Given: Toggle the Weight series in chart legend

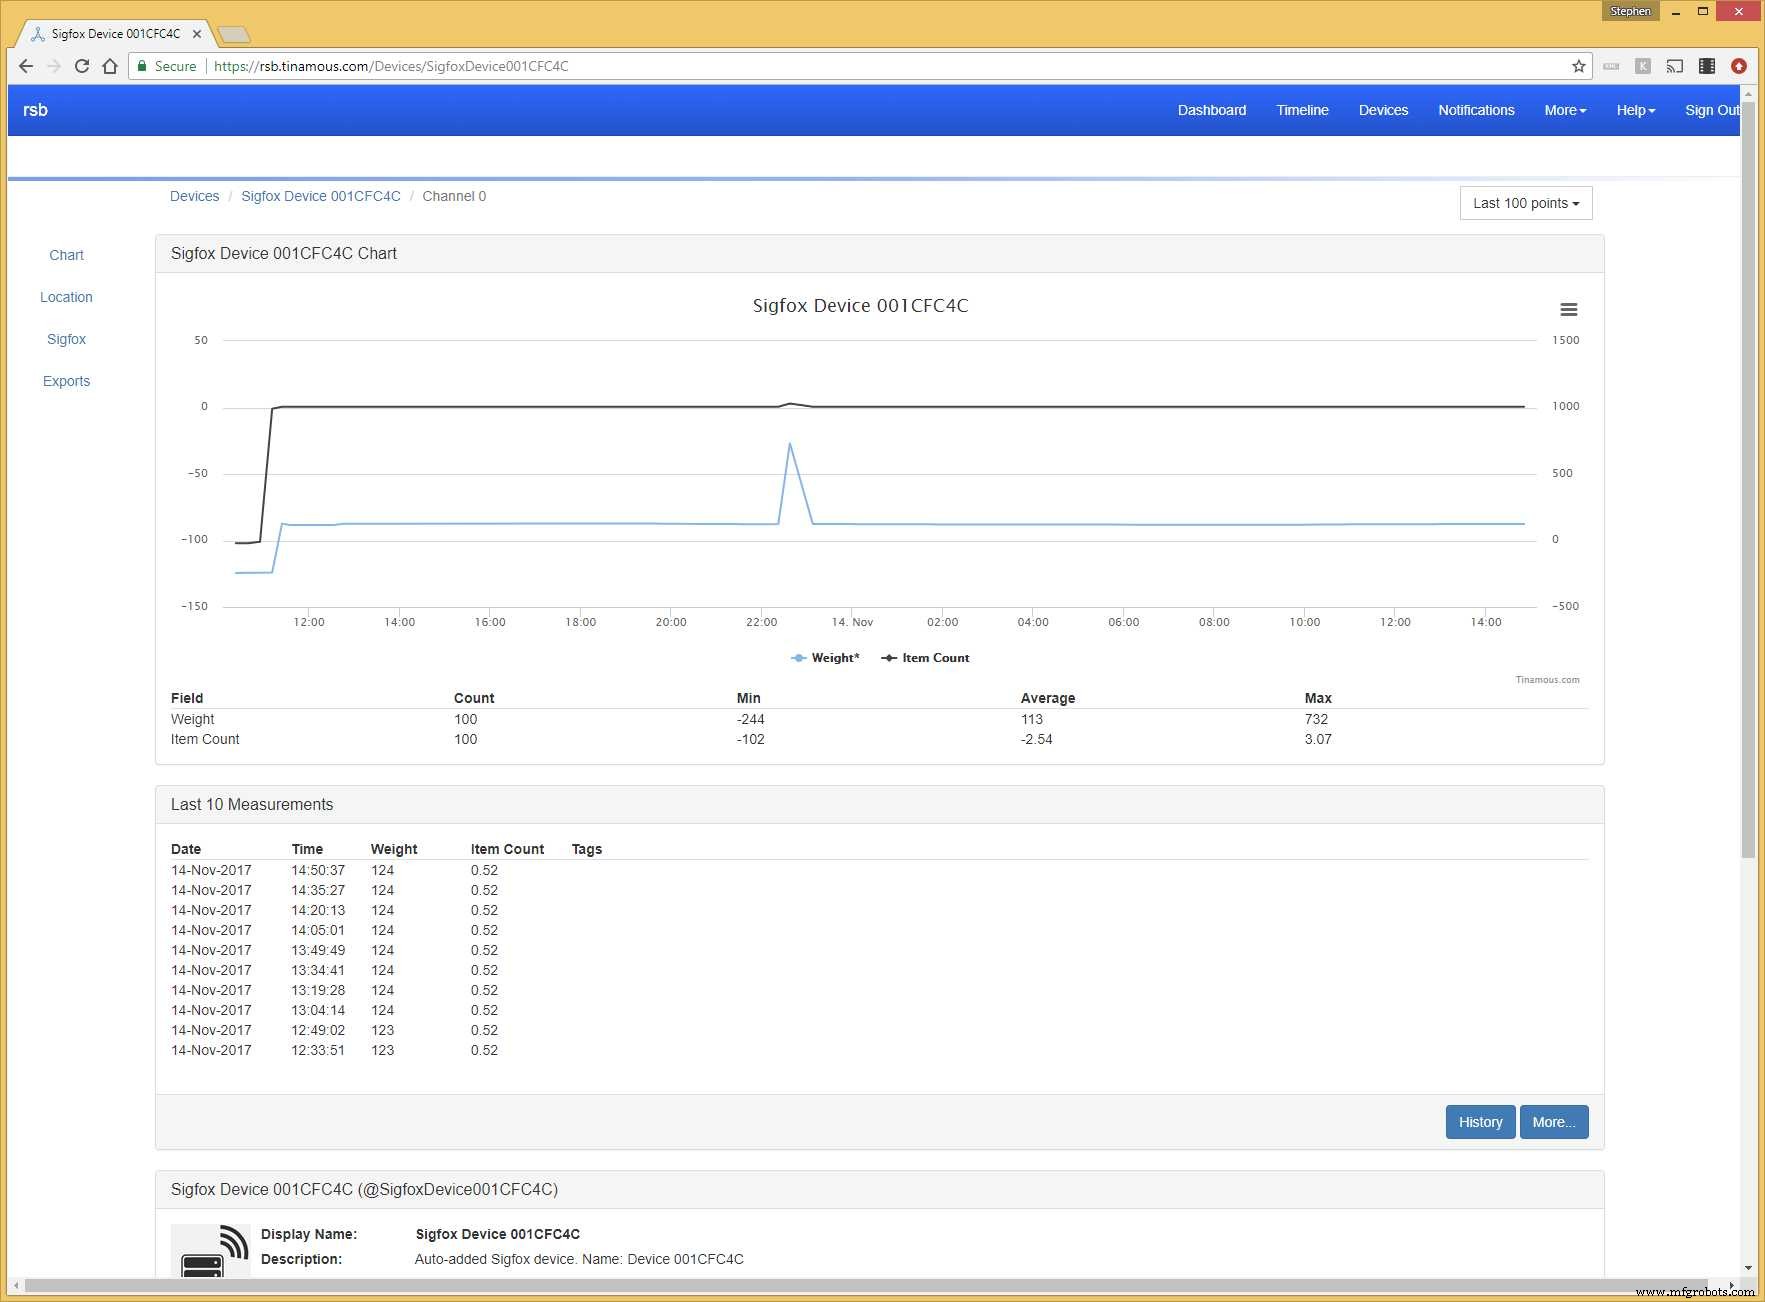Looking at the screenshot, I should (x=825, y=658).
